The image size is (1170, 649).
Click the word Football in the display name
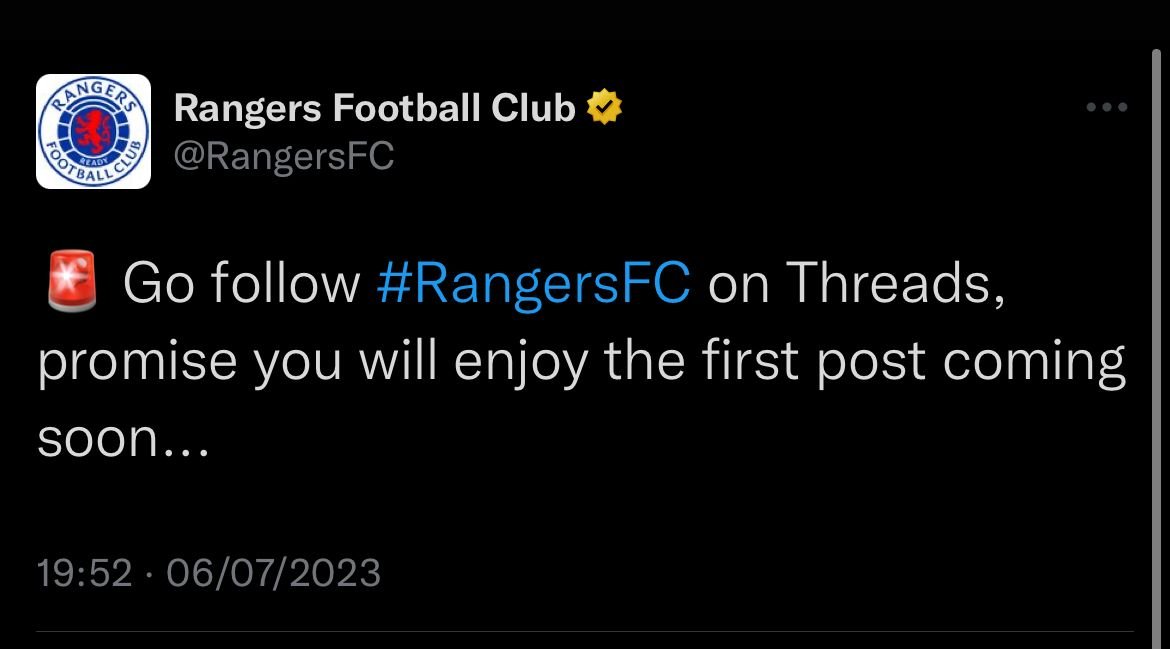click(x=410, y=108)
